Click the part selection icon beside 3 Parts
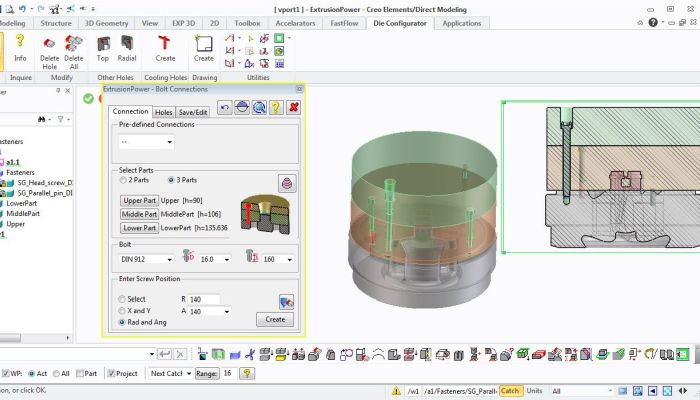 (287, 183)
